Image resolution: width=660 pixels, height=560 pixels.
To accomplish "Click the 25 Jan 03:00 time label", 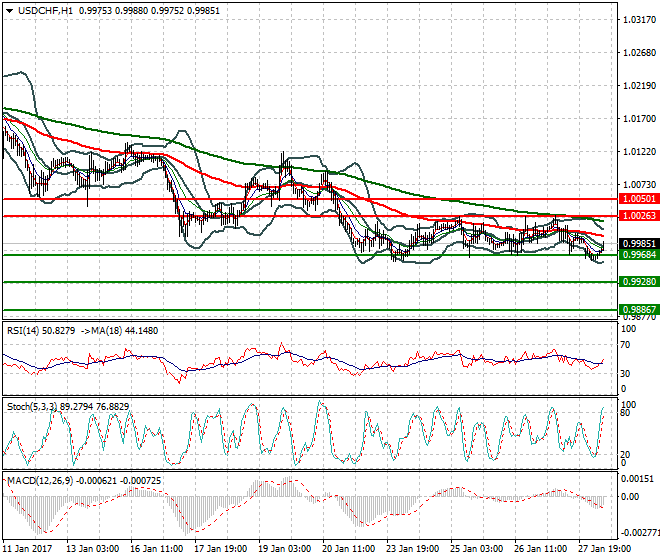I will click(x=476, y=549).
